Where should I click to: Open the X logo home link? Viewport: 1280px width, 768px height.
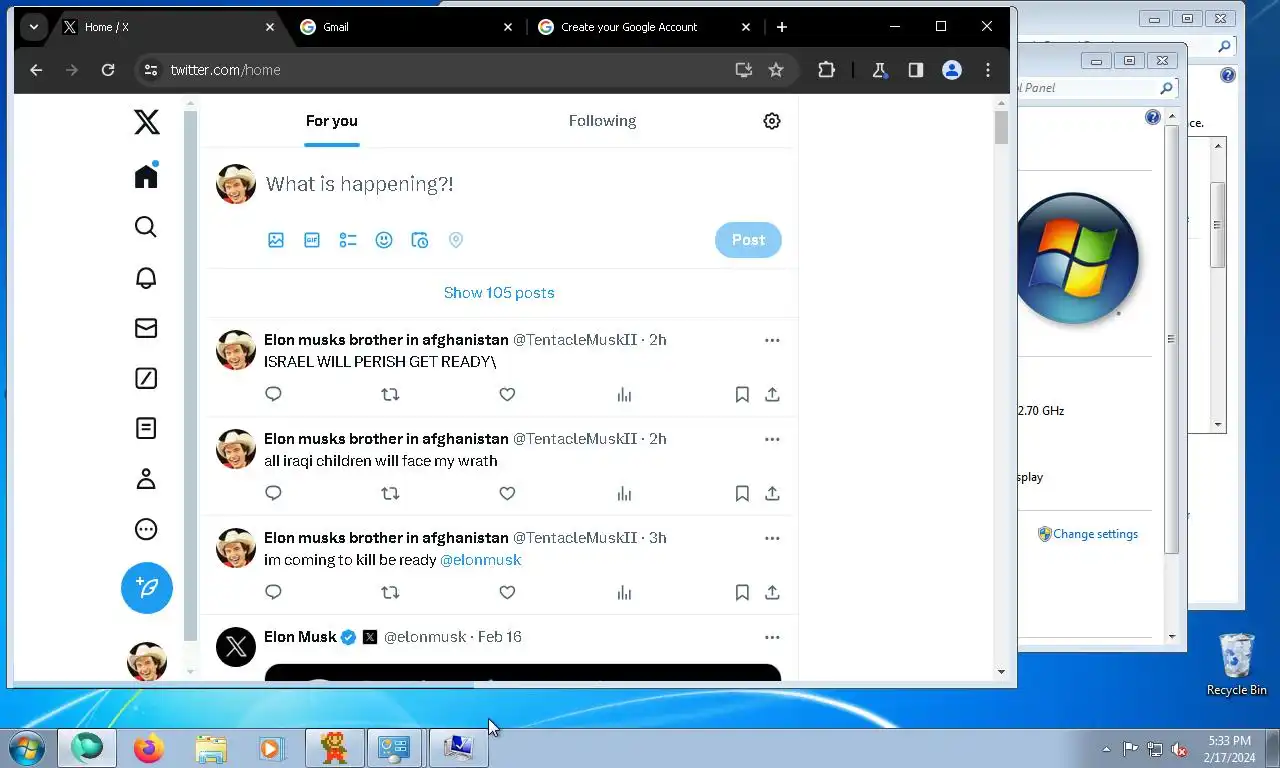point(146,122)
